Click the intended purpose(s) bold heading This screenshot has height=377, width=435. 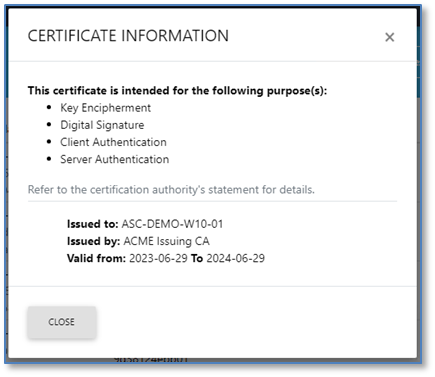tap(177, 90)
